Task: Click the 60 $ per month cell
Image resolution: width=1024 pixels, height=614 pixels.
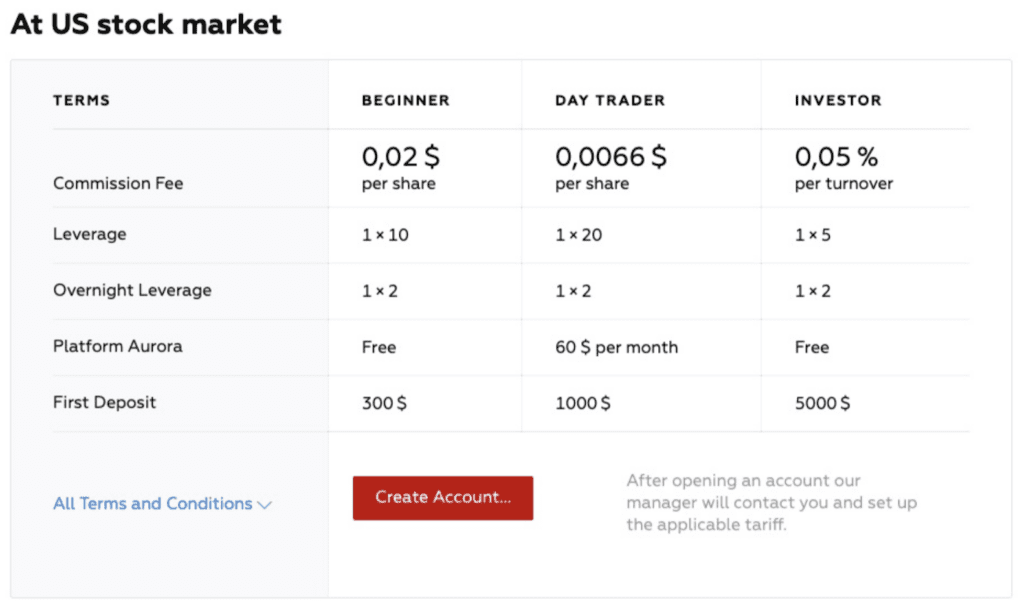Action: [x=616, y=347]
